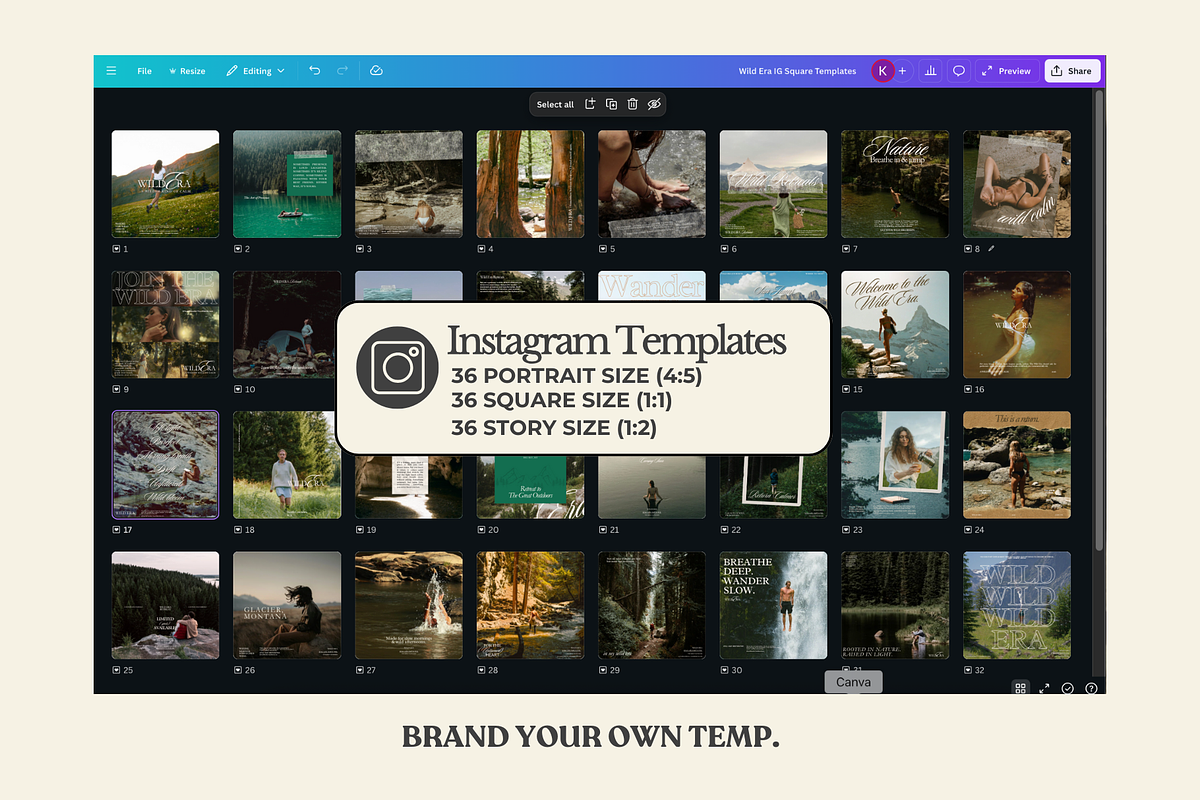The height and width of the screenshot is (800, 1200).
Task: Add a collaborator with plus icon
Action: 902,71
